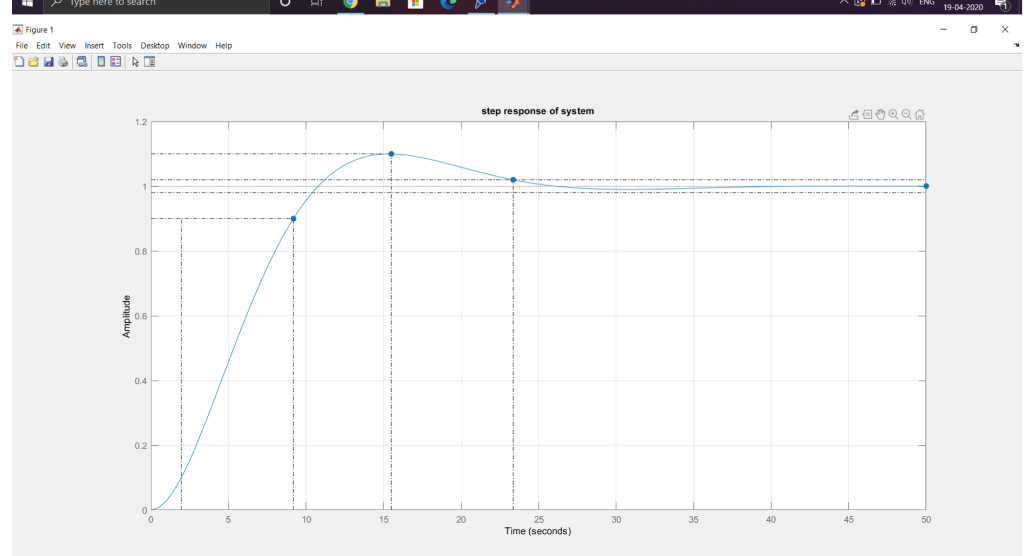
Task: Click the dock figure arrow below the close button
Action: tap(1016, 45)
